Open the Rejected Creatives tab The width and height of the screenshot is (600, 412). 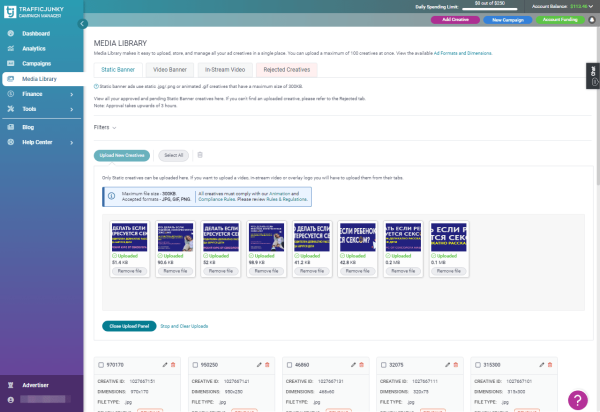(x=285, y=69)
